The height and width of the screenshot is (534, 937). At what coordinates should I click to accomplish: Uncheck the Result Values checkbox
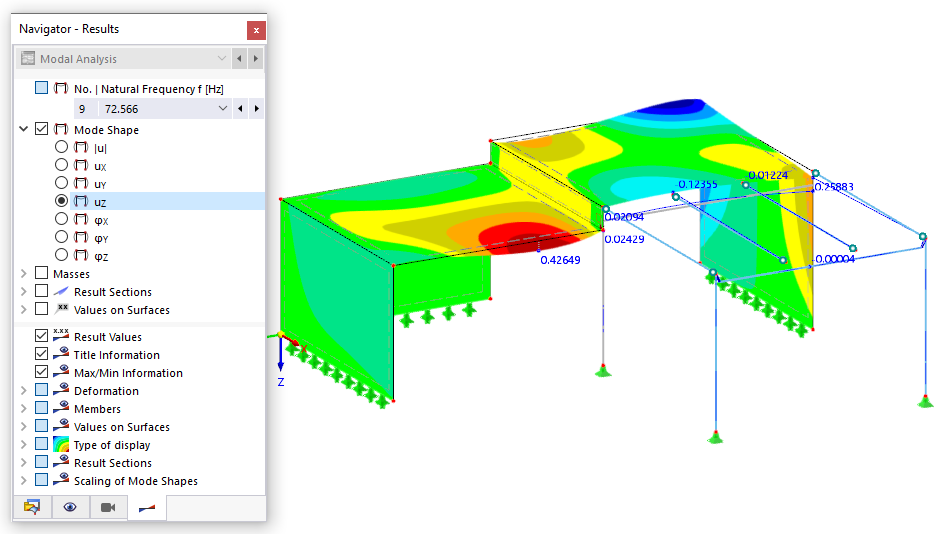click(41, 336)
